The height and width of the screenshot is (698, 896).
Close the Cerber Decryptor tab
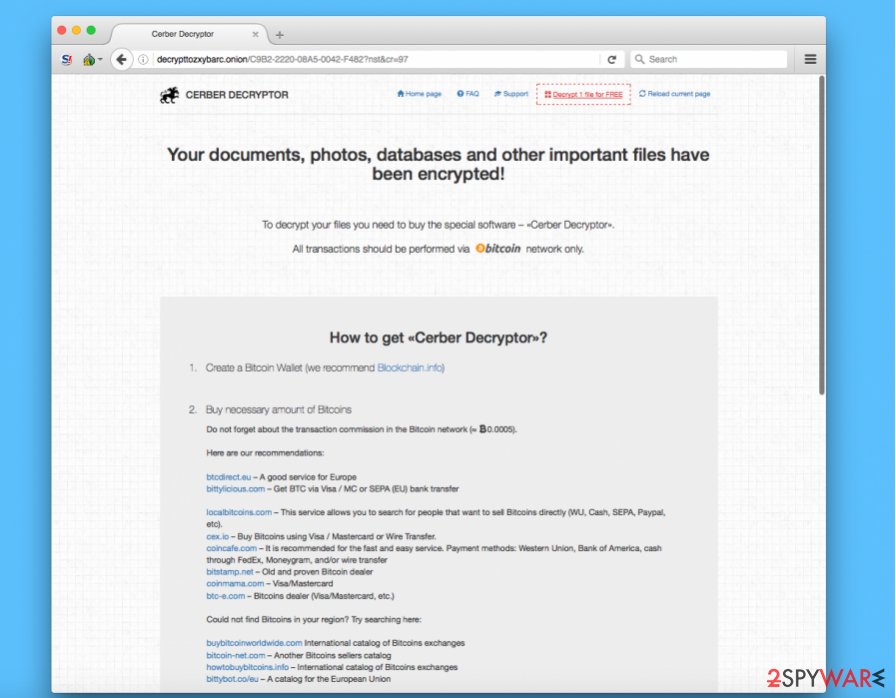tap(255, 34)
